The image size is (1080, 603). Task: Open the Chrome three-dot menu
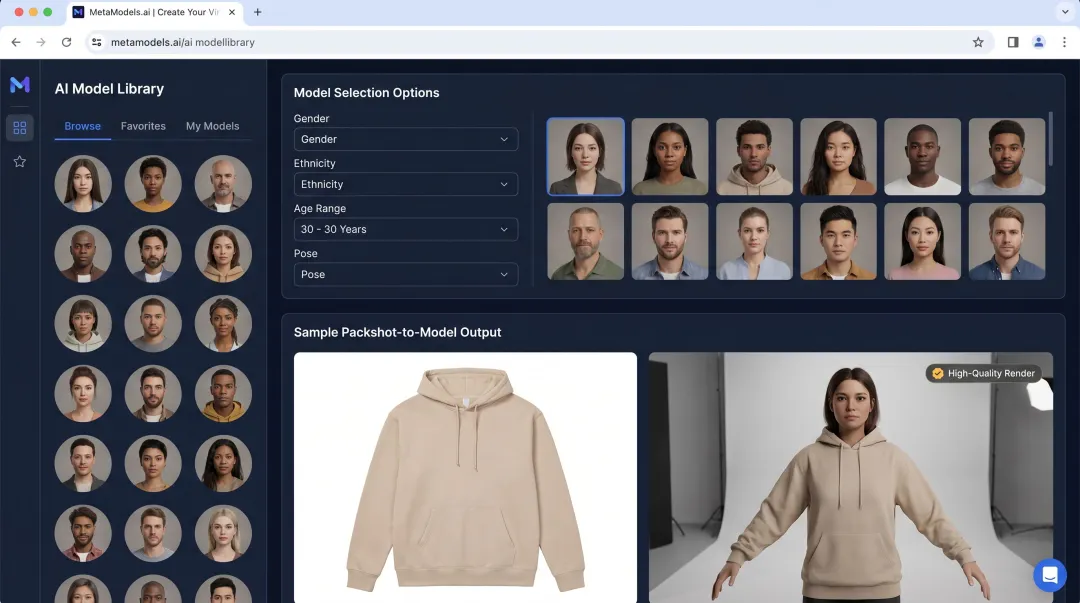coord(1064,42)
